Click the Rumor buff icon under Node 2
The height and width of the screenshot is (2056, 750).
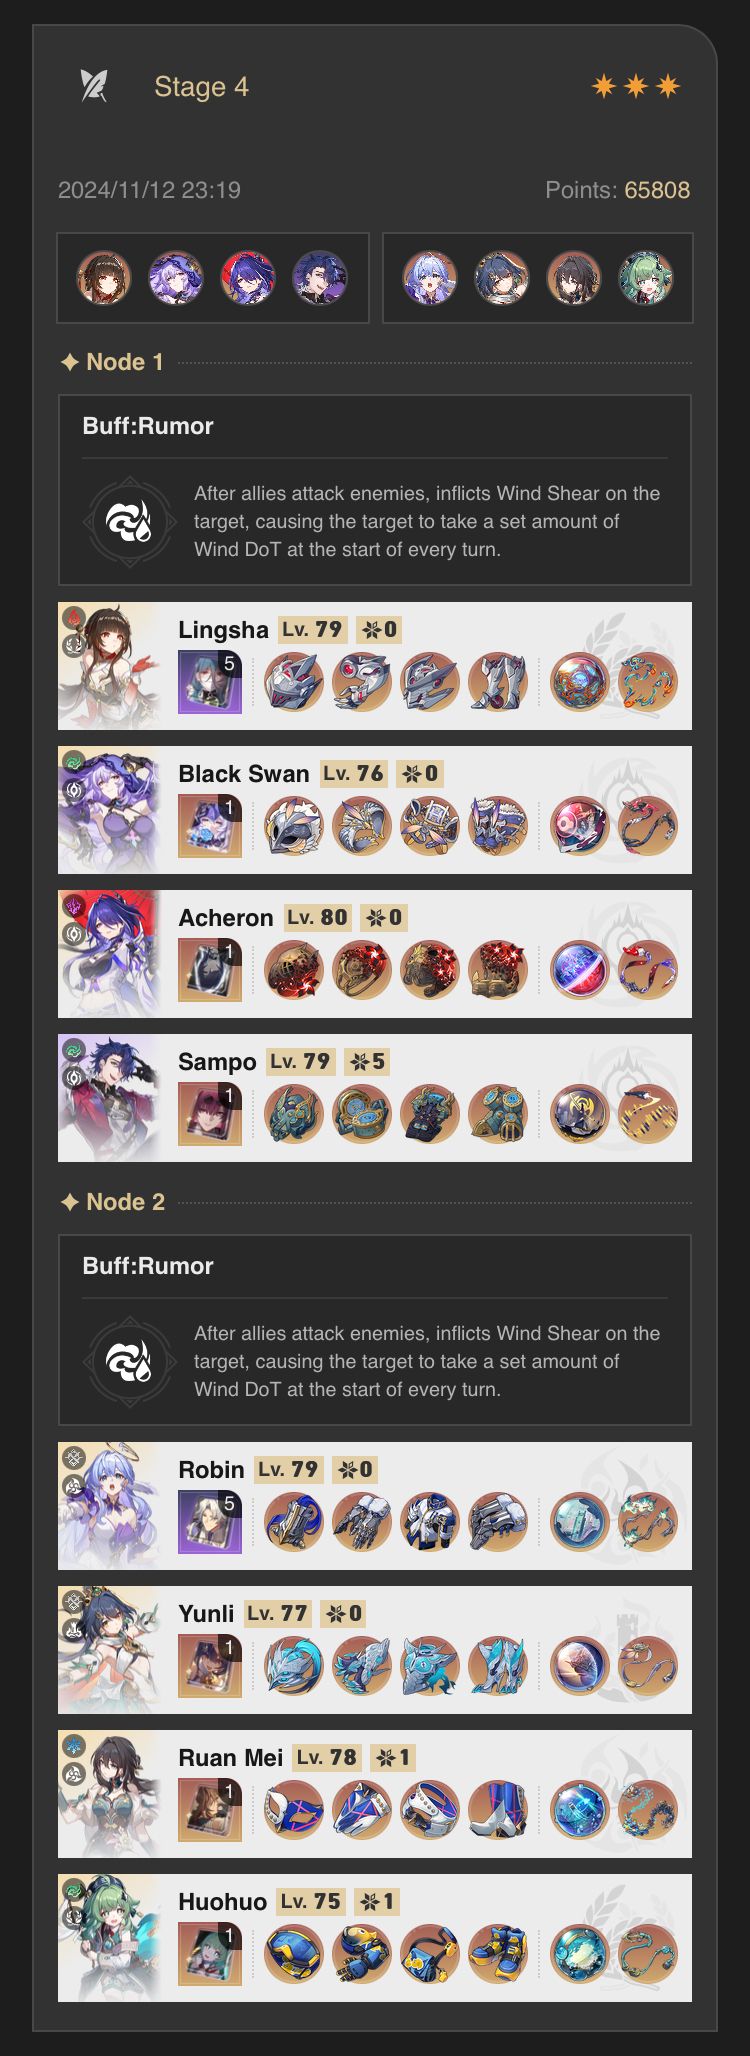pyautogui.click(x=130, y=1361)
